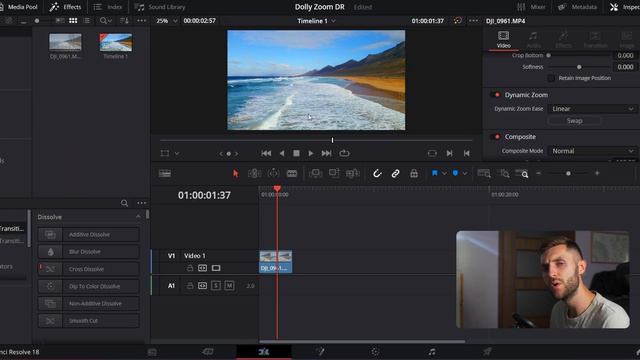Click the Swap button under Dynamic Zoom
Image resolution: width=640 pixels, height=360 pixels.
[574, 121]
